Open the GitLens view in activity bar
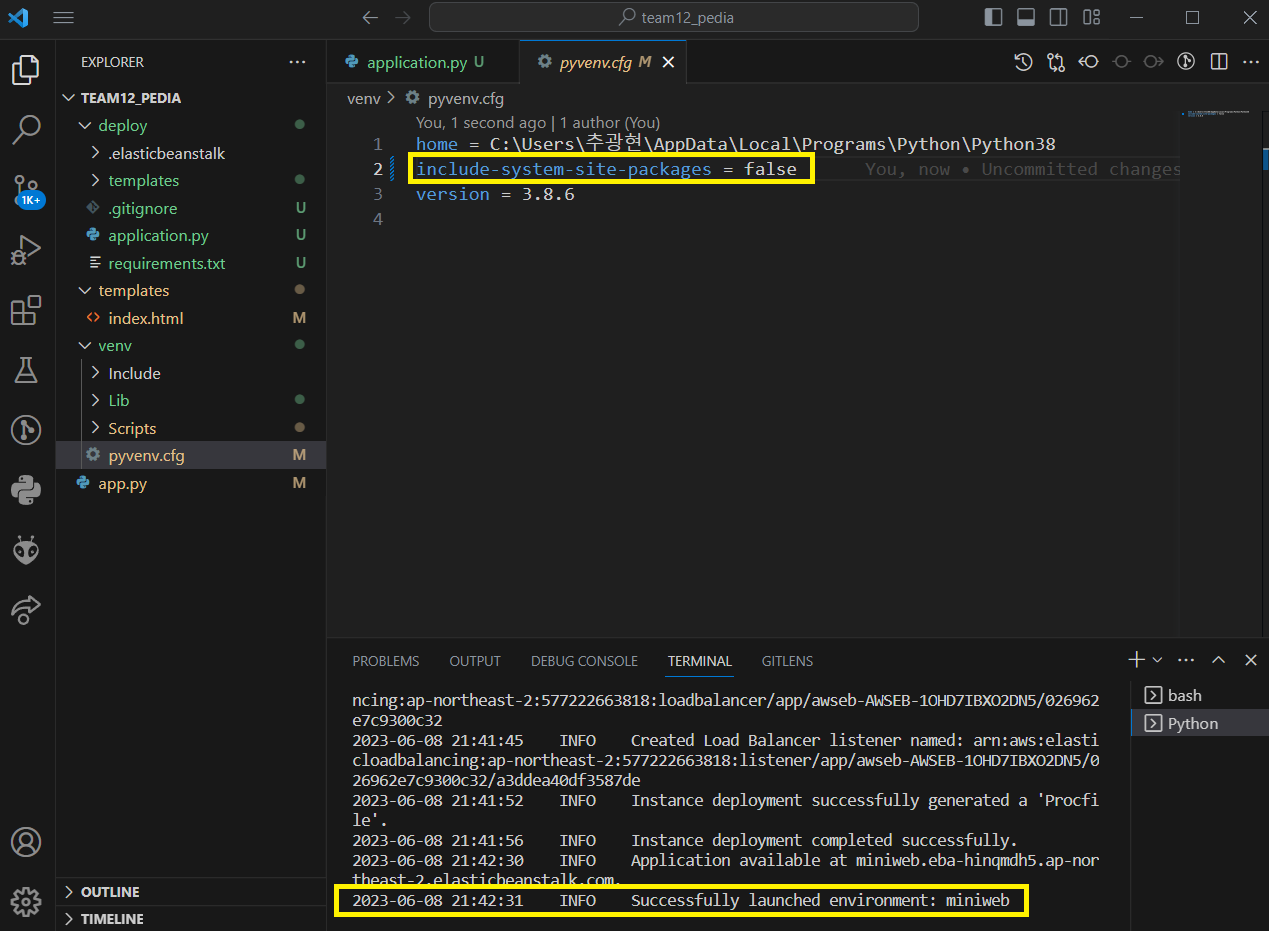The width and height of the screenshot is (1269, 931). (x=26, y=430)
